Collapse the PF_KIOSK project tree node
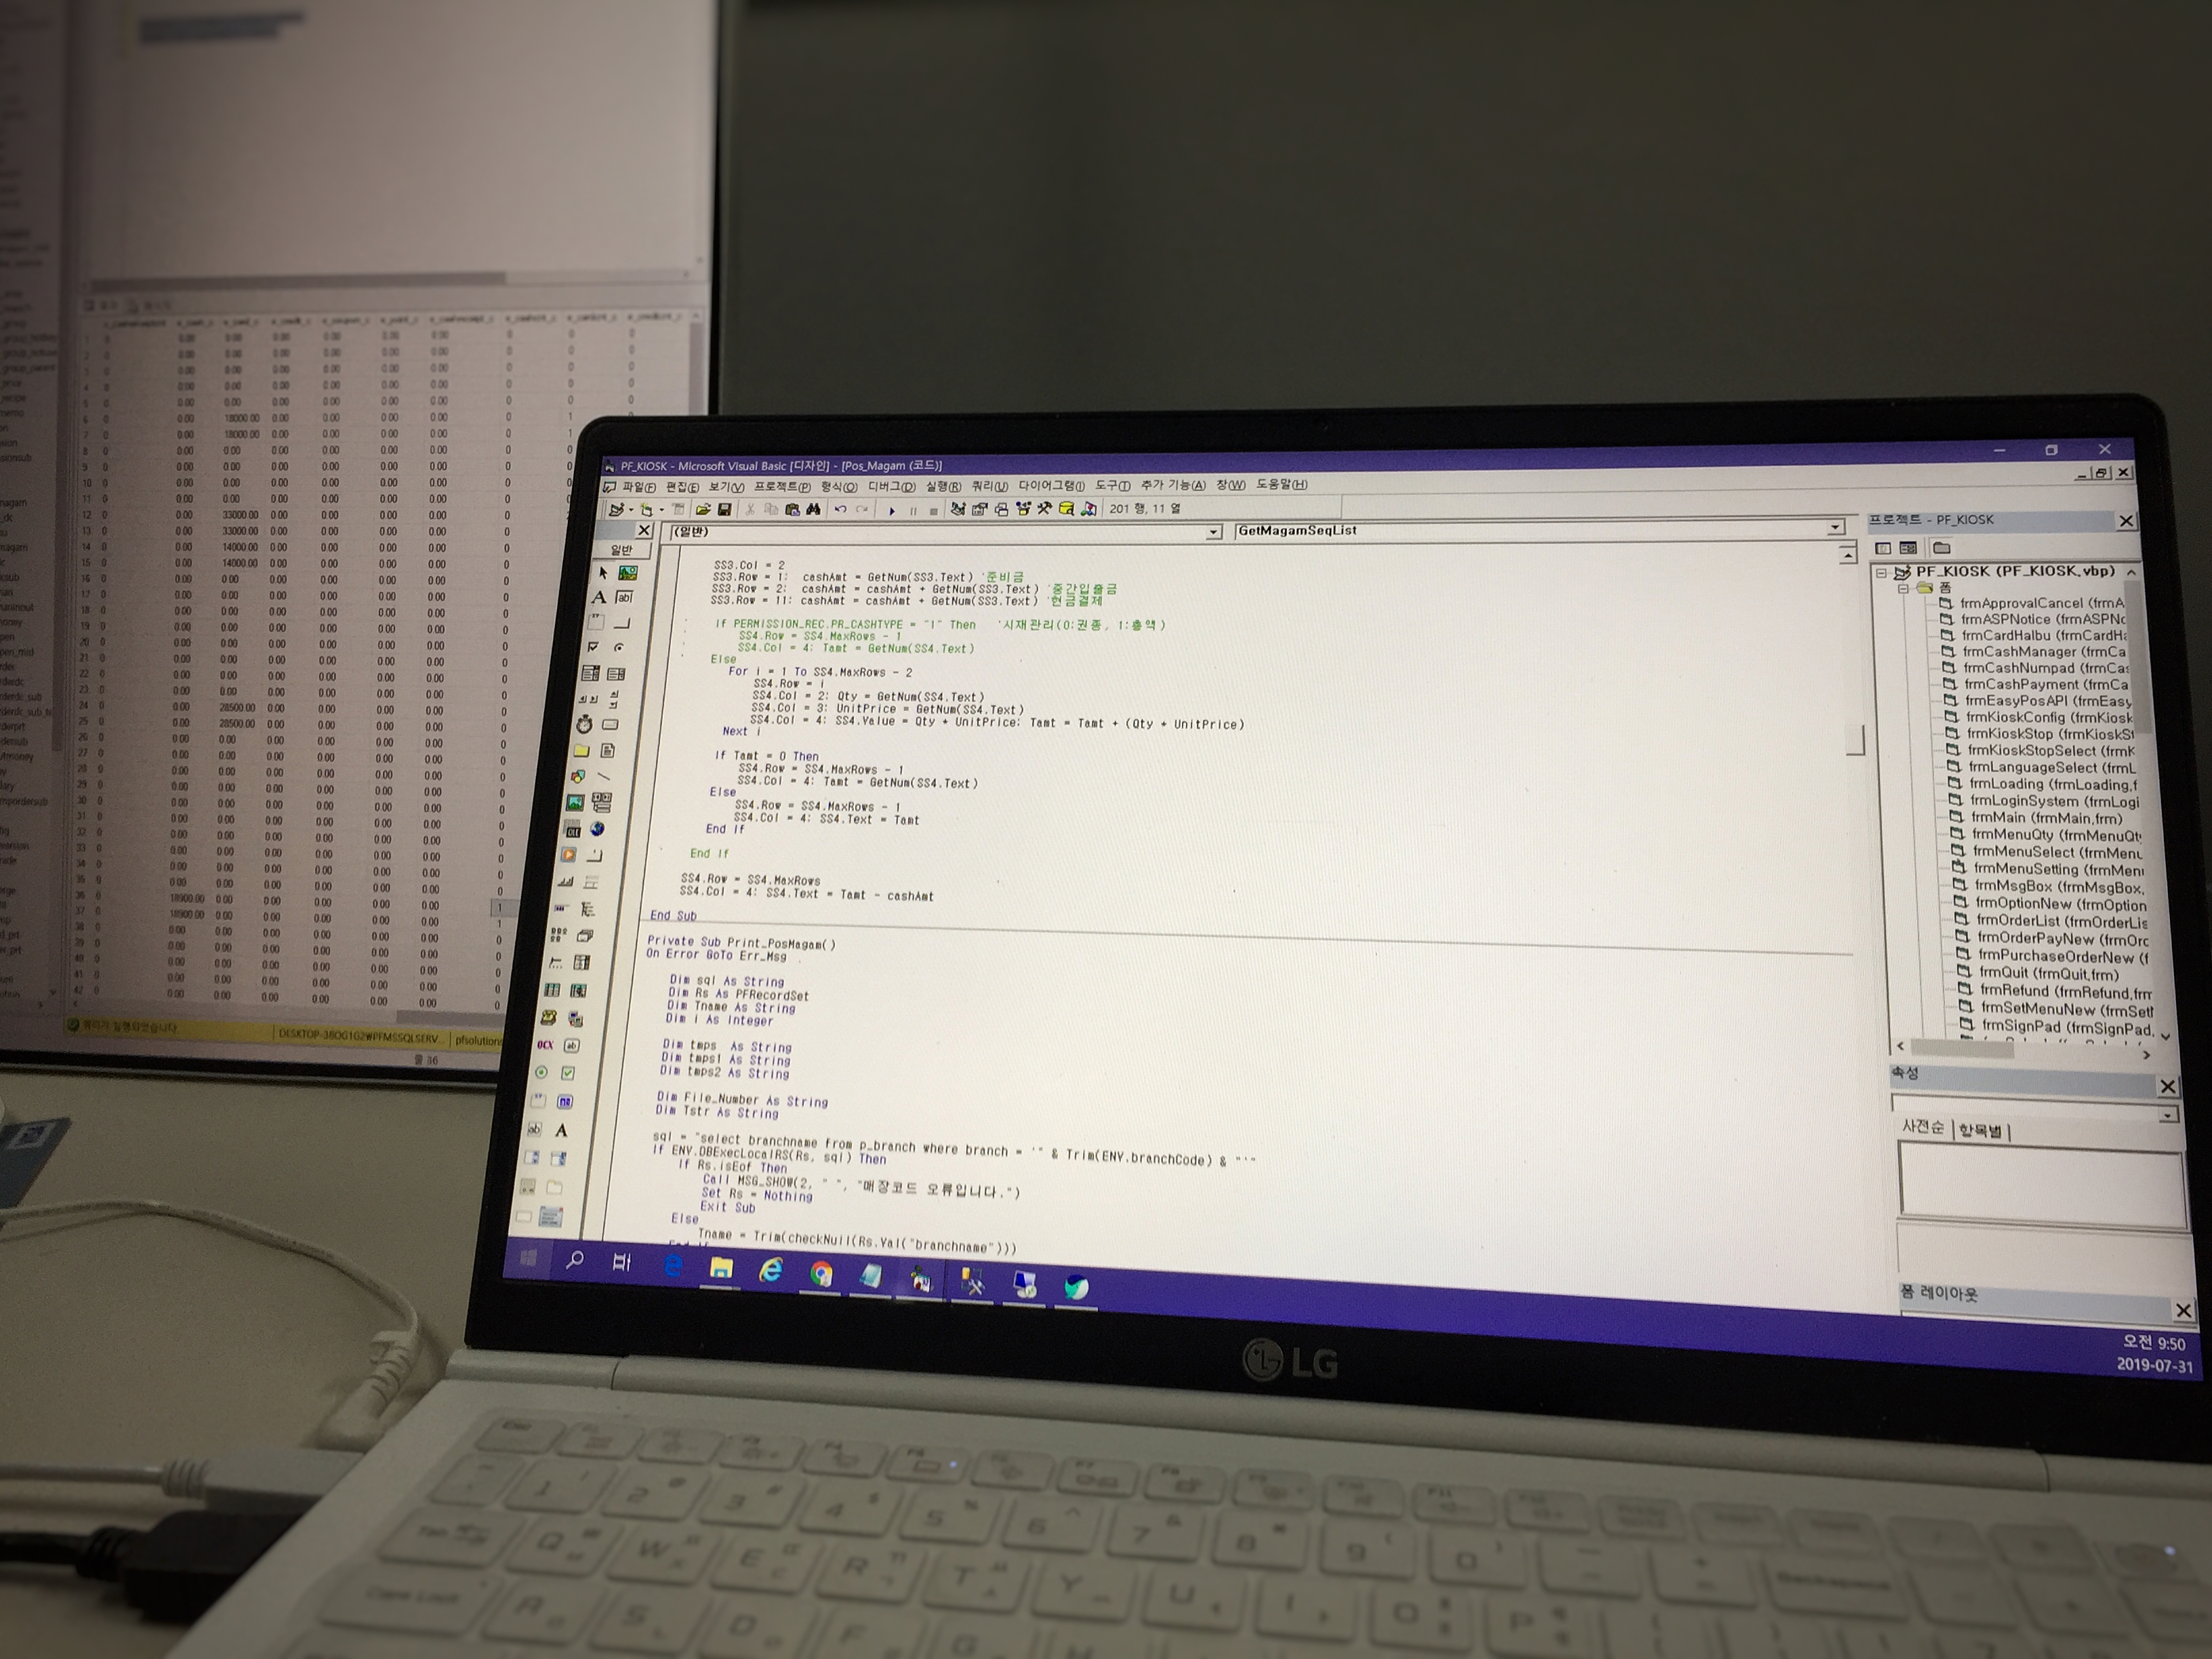Image resolution: width=2212 pixels, height=1659 pixels. (1881, 573)
